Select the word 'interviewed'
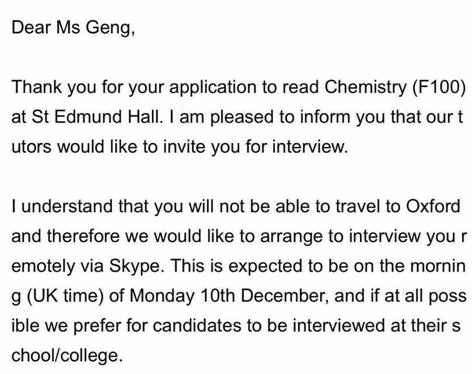The image size is (472, 374). point(339,326)
